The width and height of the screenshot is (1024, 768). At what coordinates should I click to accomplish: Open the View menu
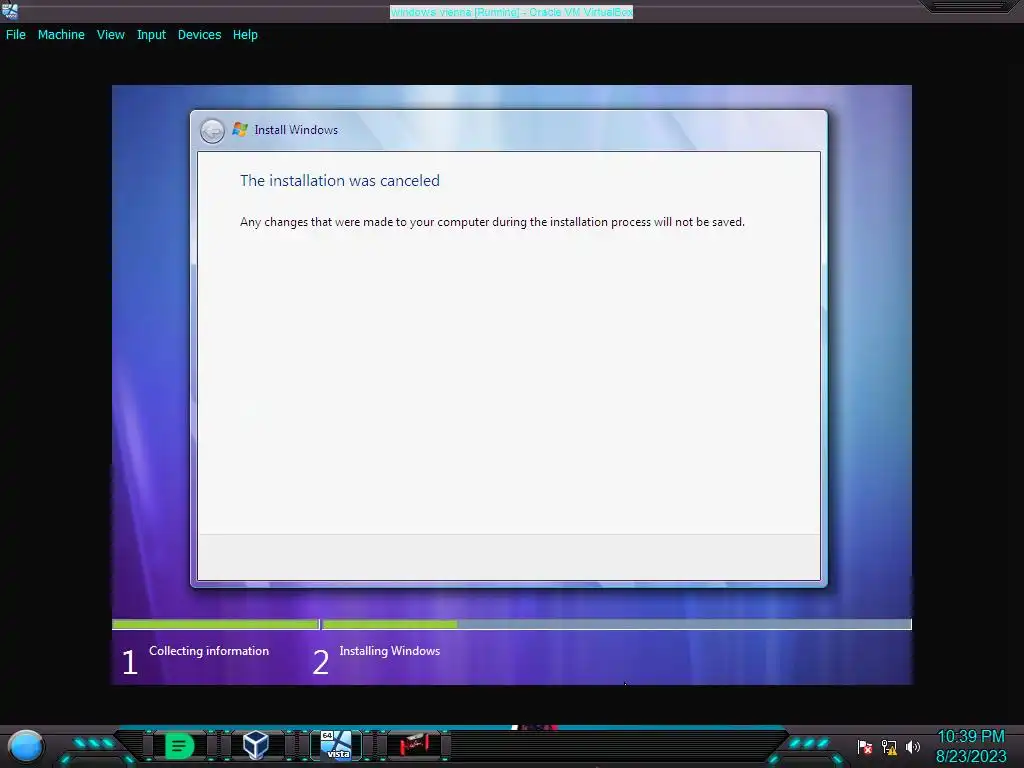110,35
